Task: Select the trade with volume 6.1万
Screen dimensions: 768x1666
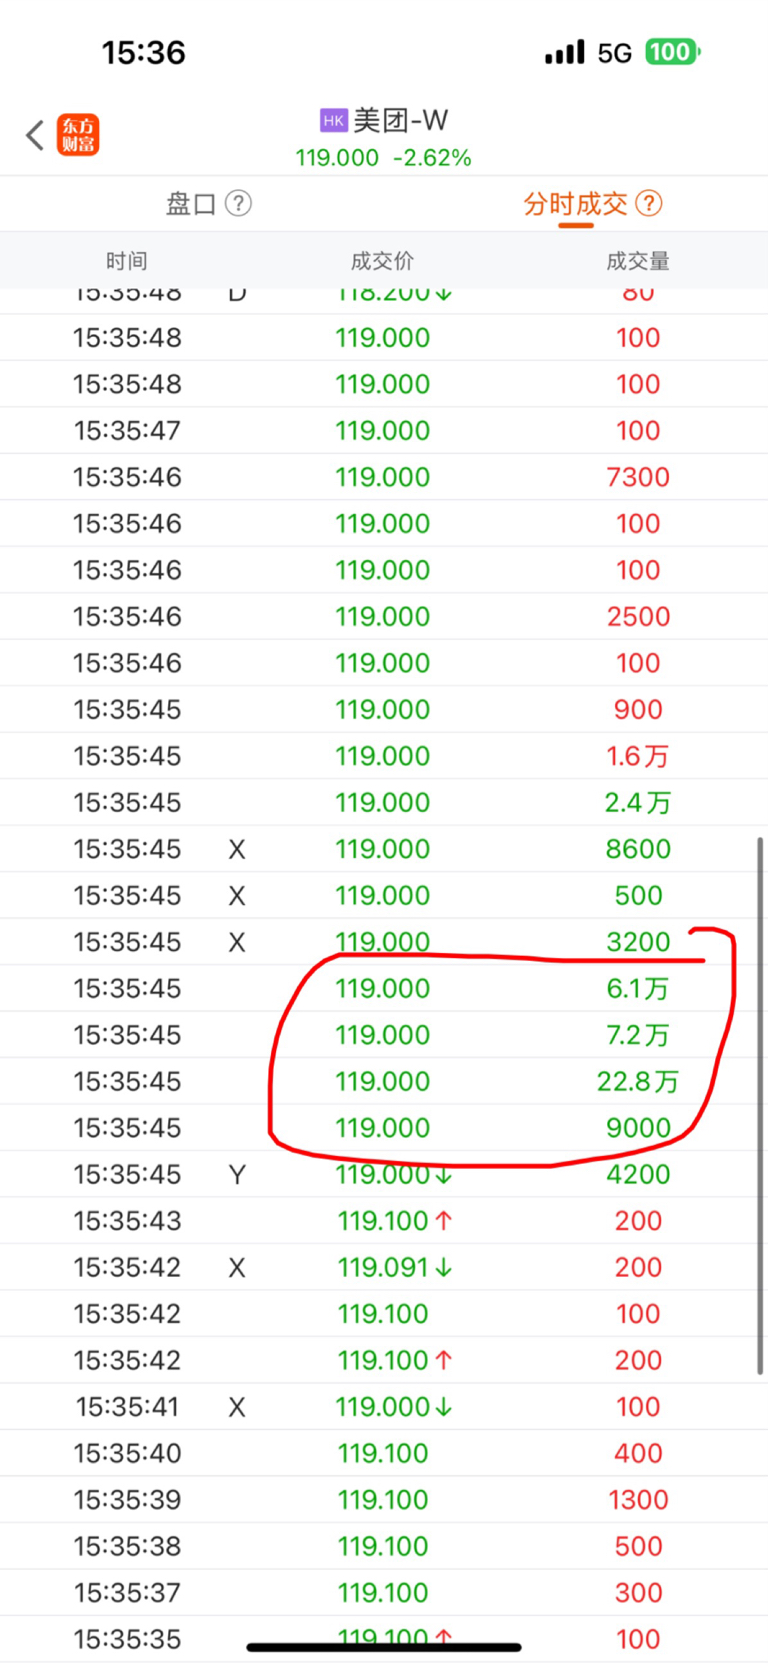Action: pyautogui.click(x=384, y=988)
